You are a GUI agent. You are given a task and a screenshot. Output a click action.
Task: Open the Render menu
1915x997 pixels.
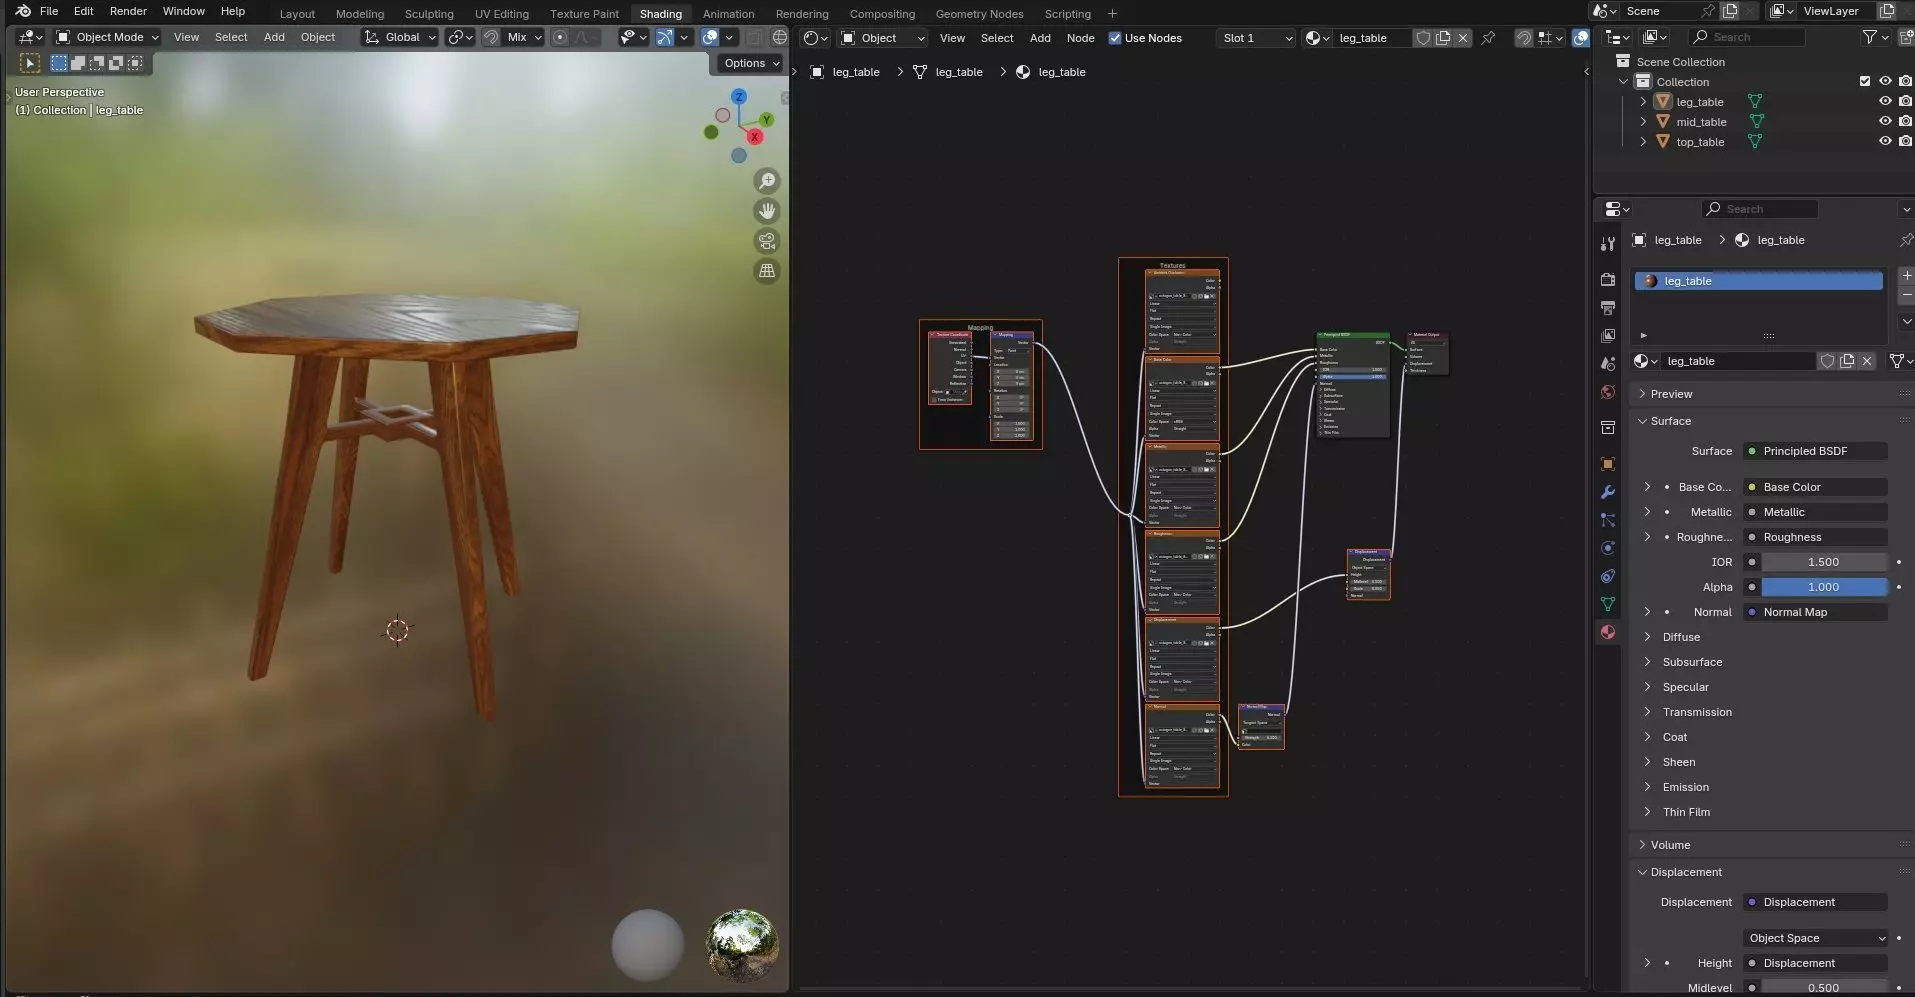tap(128, 11)
